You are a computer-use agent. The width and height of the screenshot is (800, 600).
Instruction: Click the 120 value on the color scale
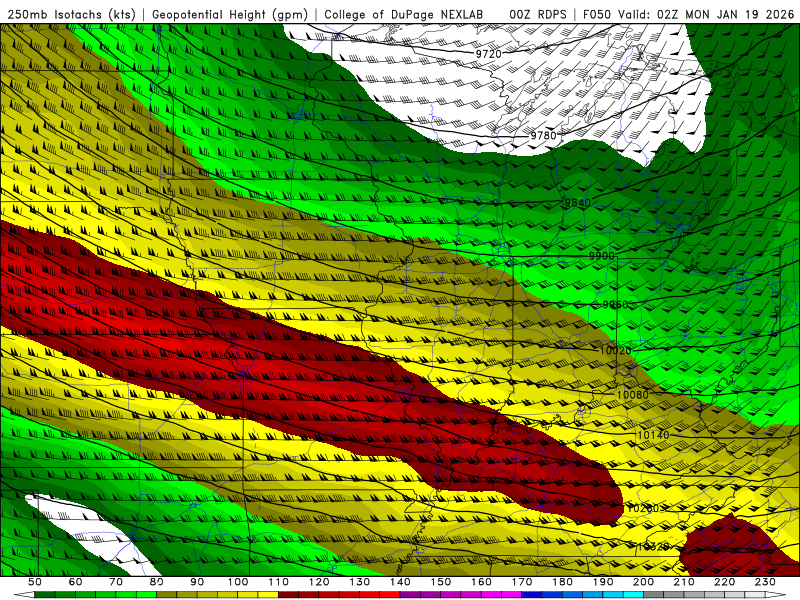click(x=319, y=582)
